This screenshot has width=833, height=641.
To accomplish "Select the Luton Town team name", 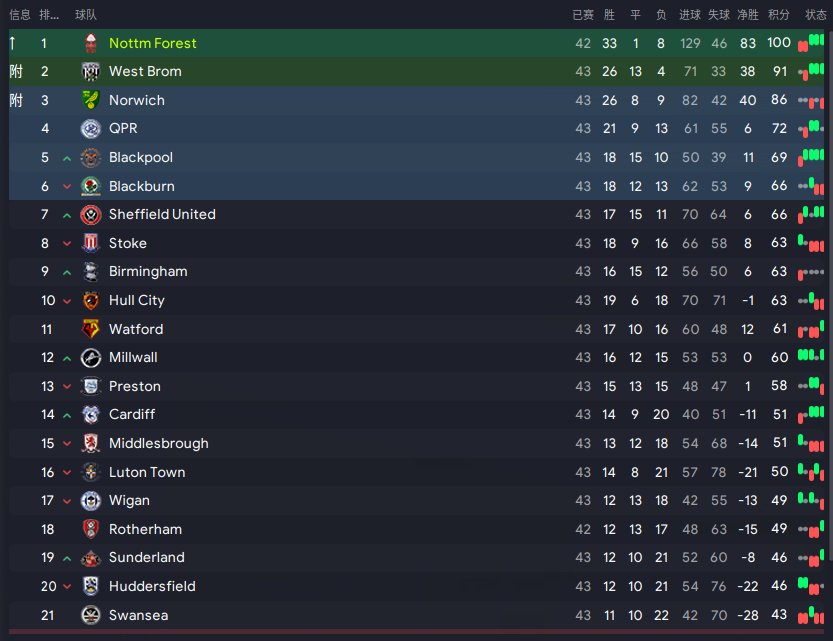I will pos(147,472).
